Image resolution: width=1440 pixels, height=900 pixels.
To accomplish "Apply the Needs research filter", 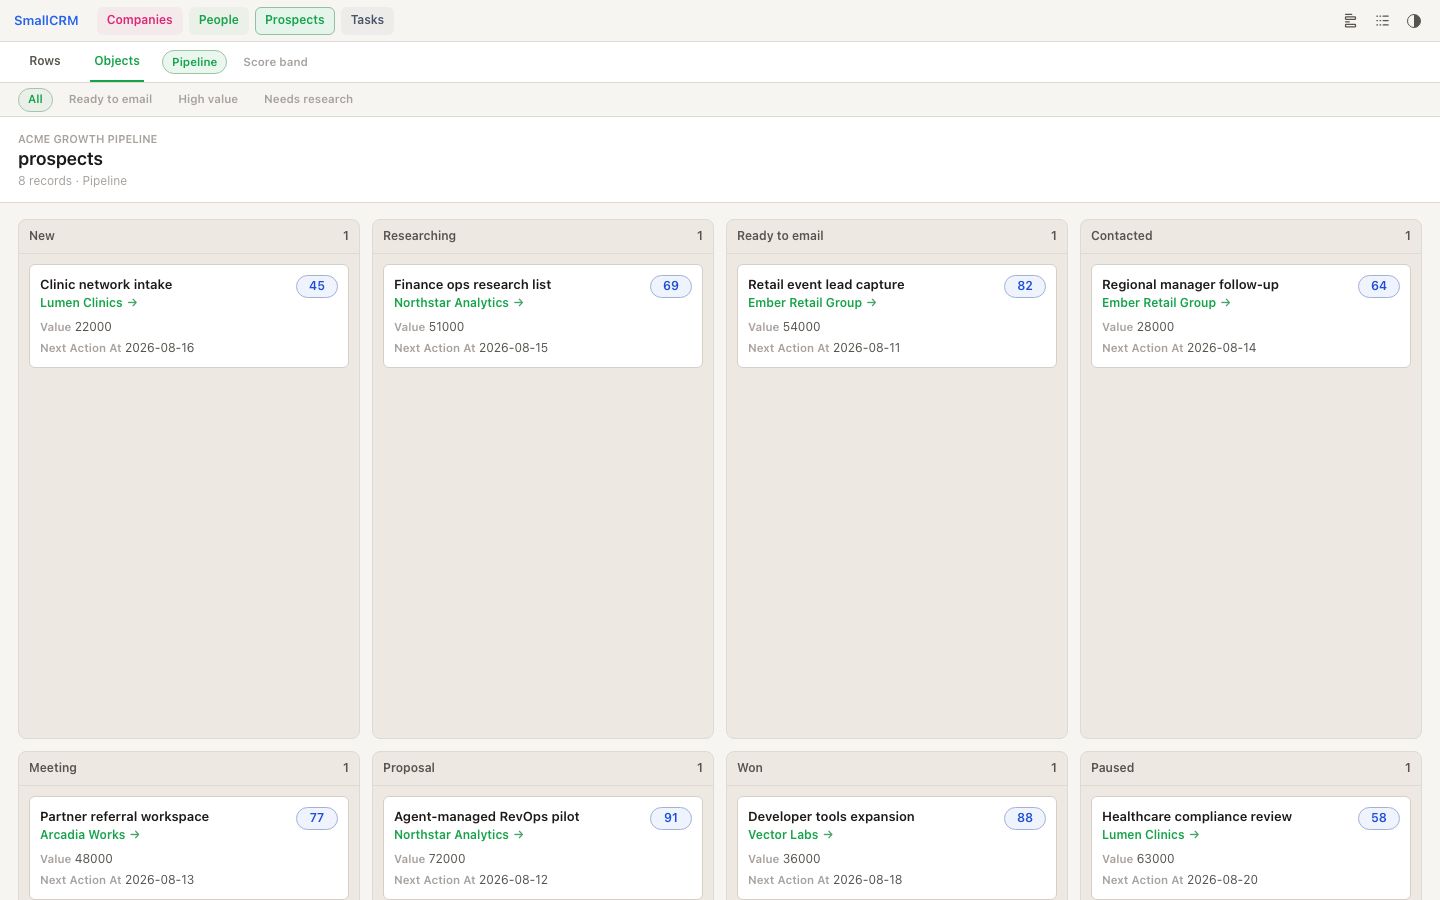I will pos(308,99).
